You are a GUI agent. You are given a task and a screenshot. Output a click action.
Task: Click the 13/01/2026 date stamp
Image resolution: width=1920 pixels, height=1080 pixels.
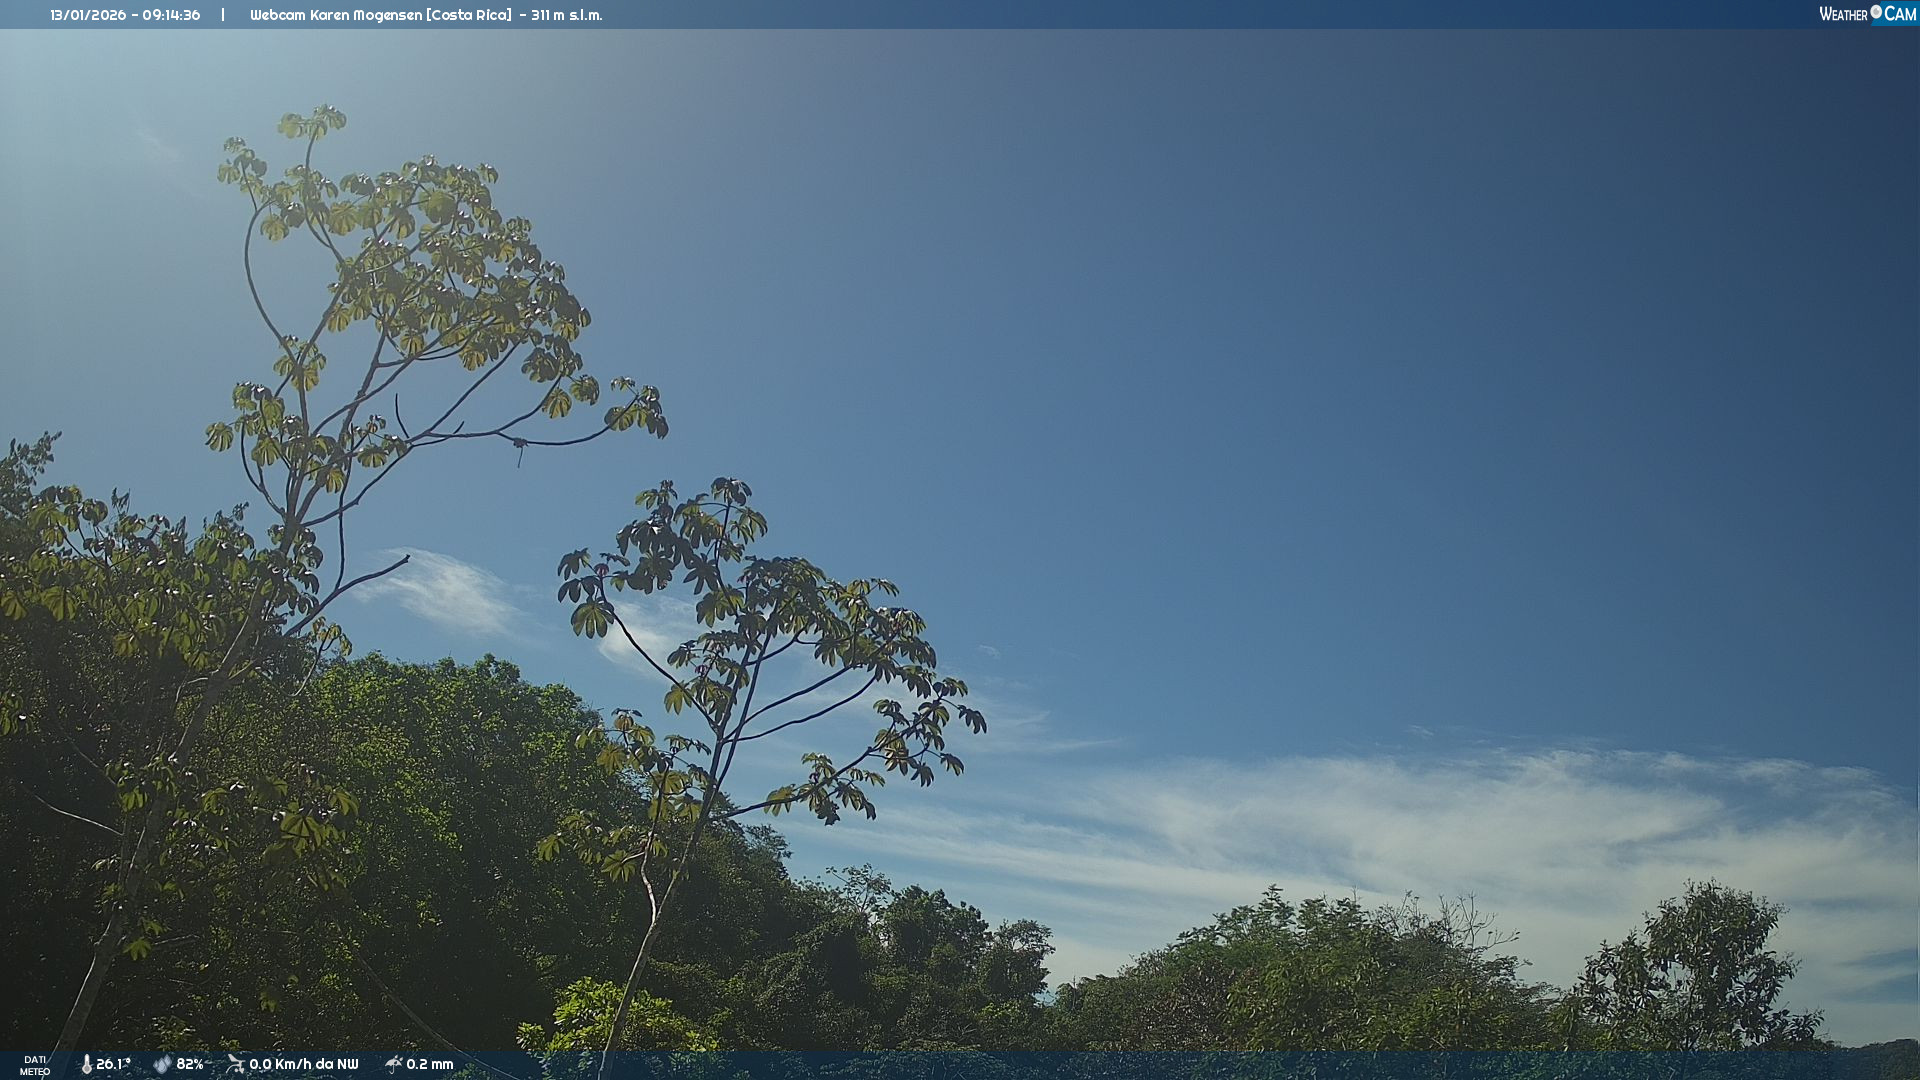pyautogui.click(x=88, y=15)
